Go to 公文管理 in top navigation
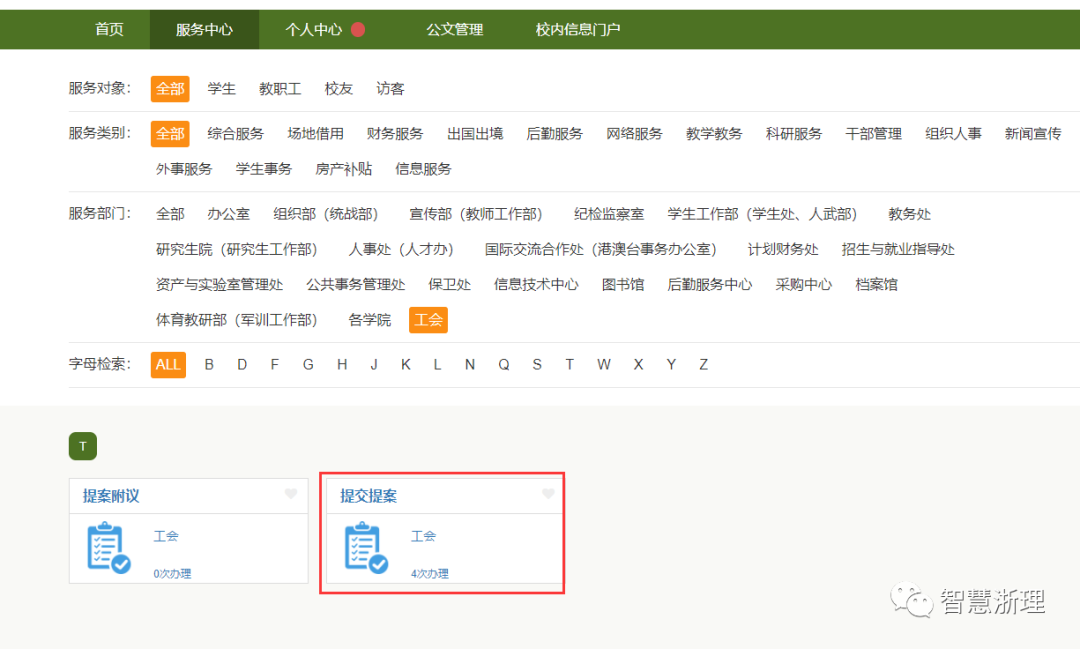The height and width of the screenshot is (649, 1080). pyautogui.click(x=454, y=30)
